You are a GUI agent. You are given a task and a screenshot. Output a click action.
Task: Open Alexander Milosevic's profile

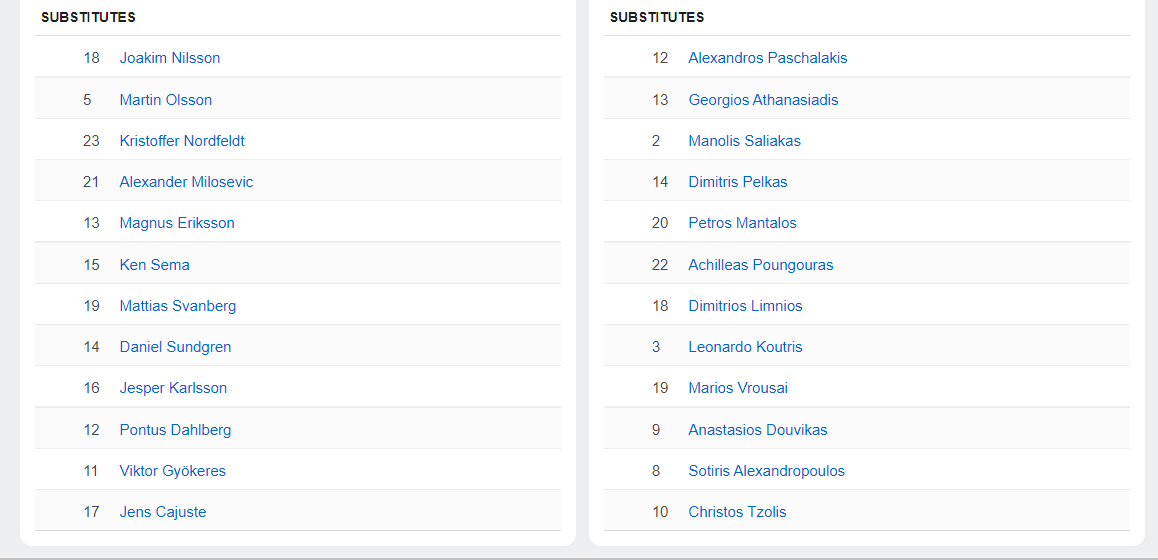[186, 182]
